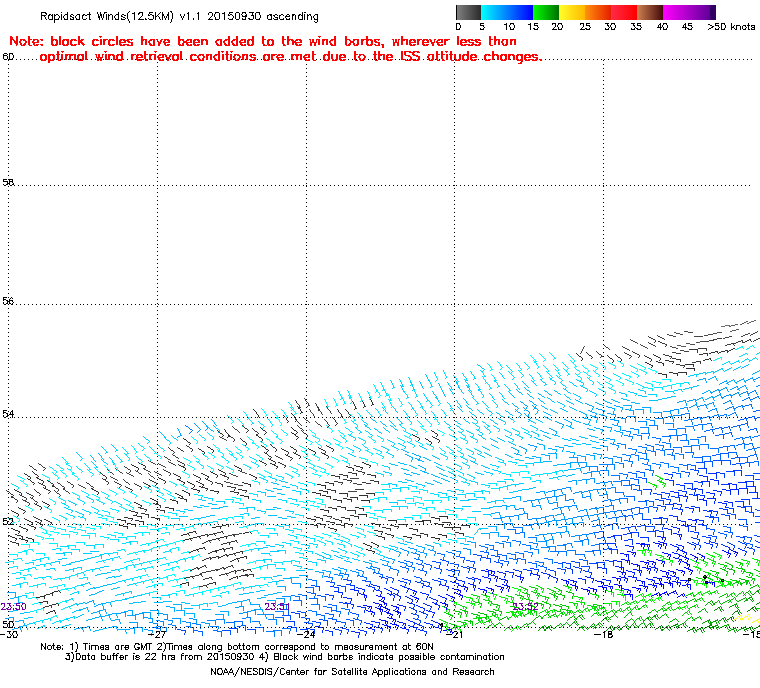Click the longitude axis label '-21'
Image resolution: width=760 pixels, height=688 pixels.
click(x=454, y=634)
